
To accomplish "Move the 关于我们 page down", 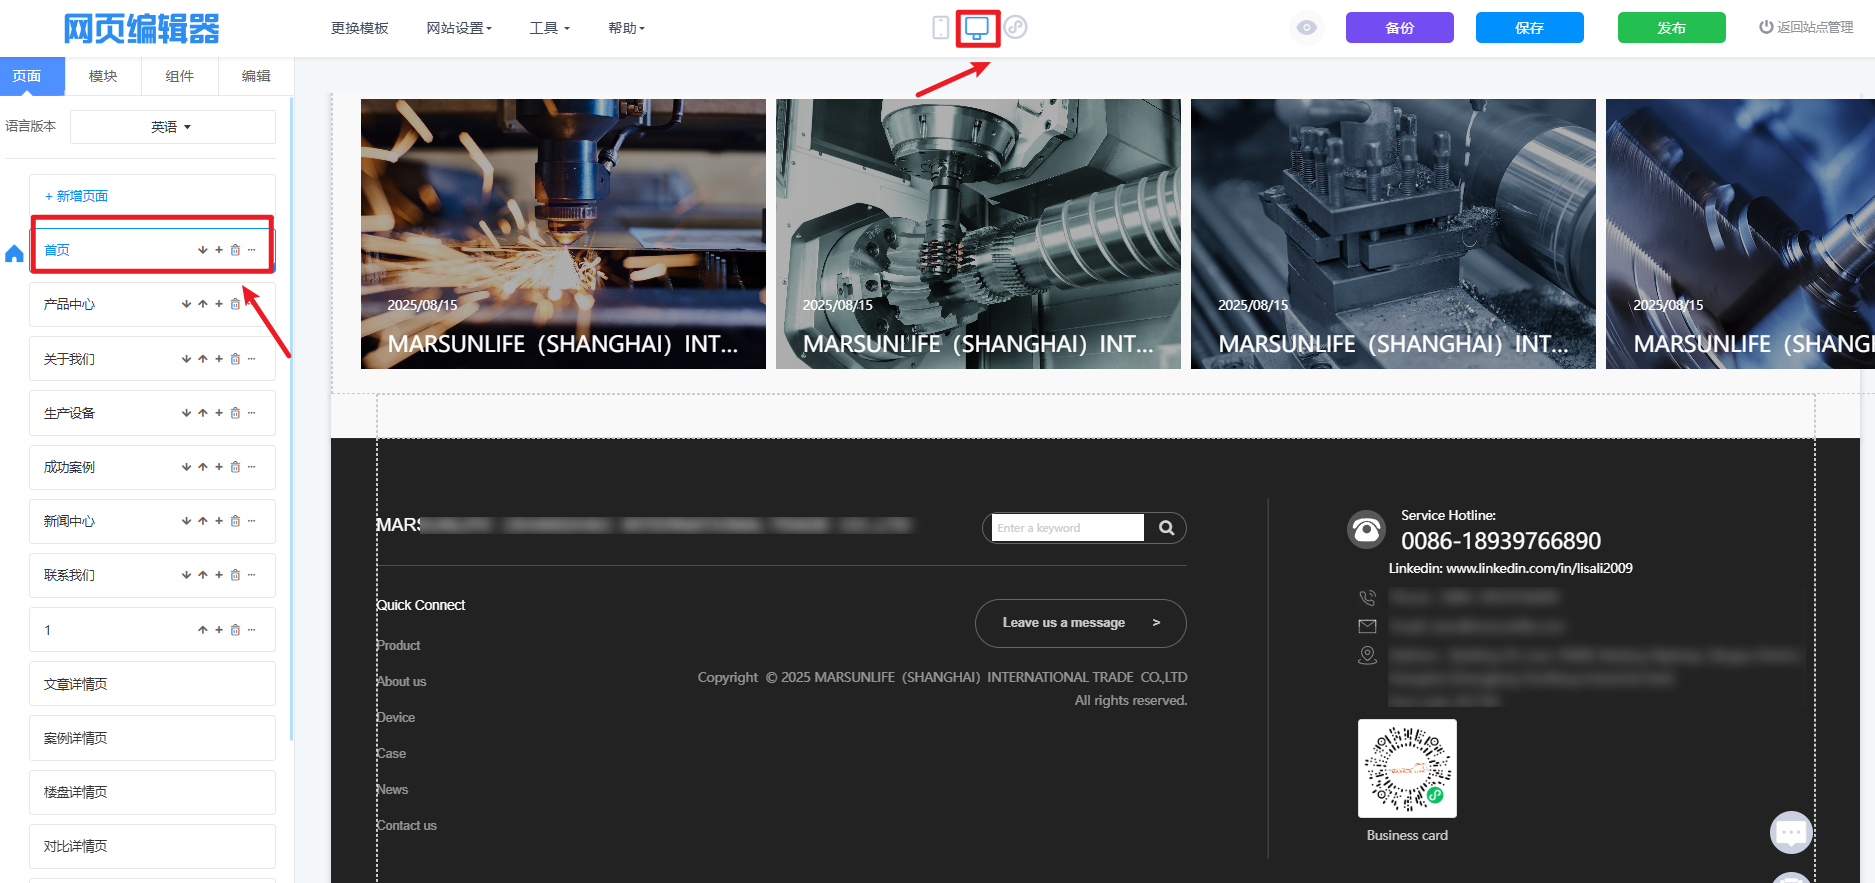I will [186, 359].
